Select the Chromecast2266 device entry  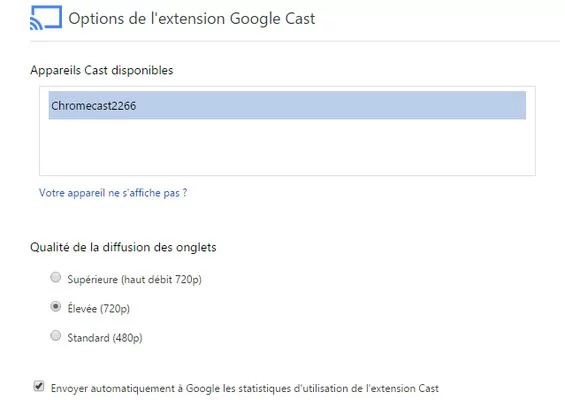click(x=287, y=106)
